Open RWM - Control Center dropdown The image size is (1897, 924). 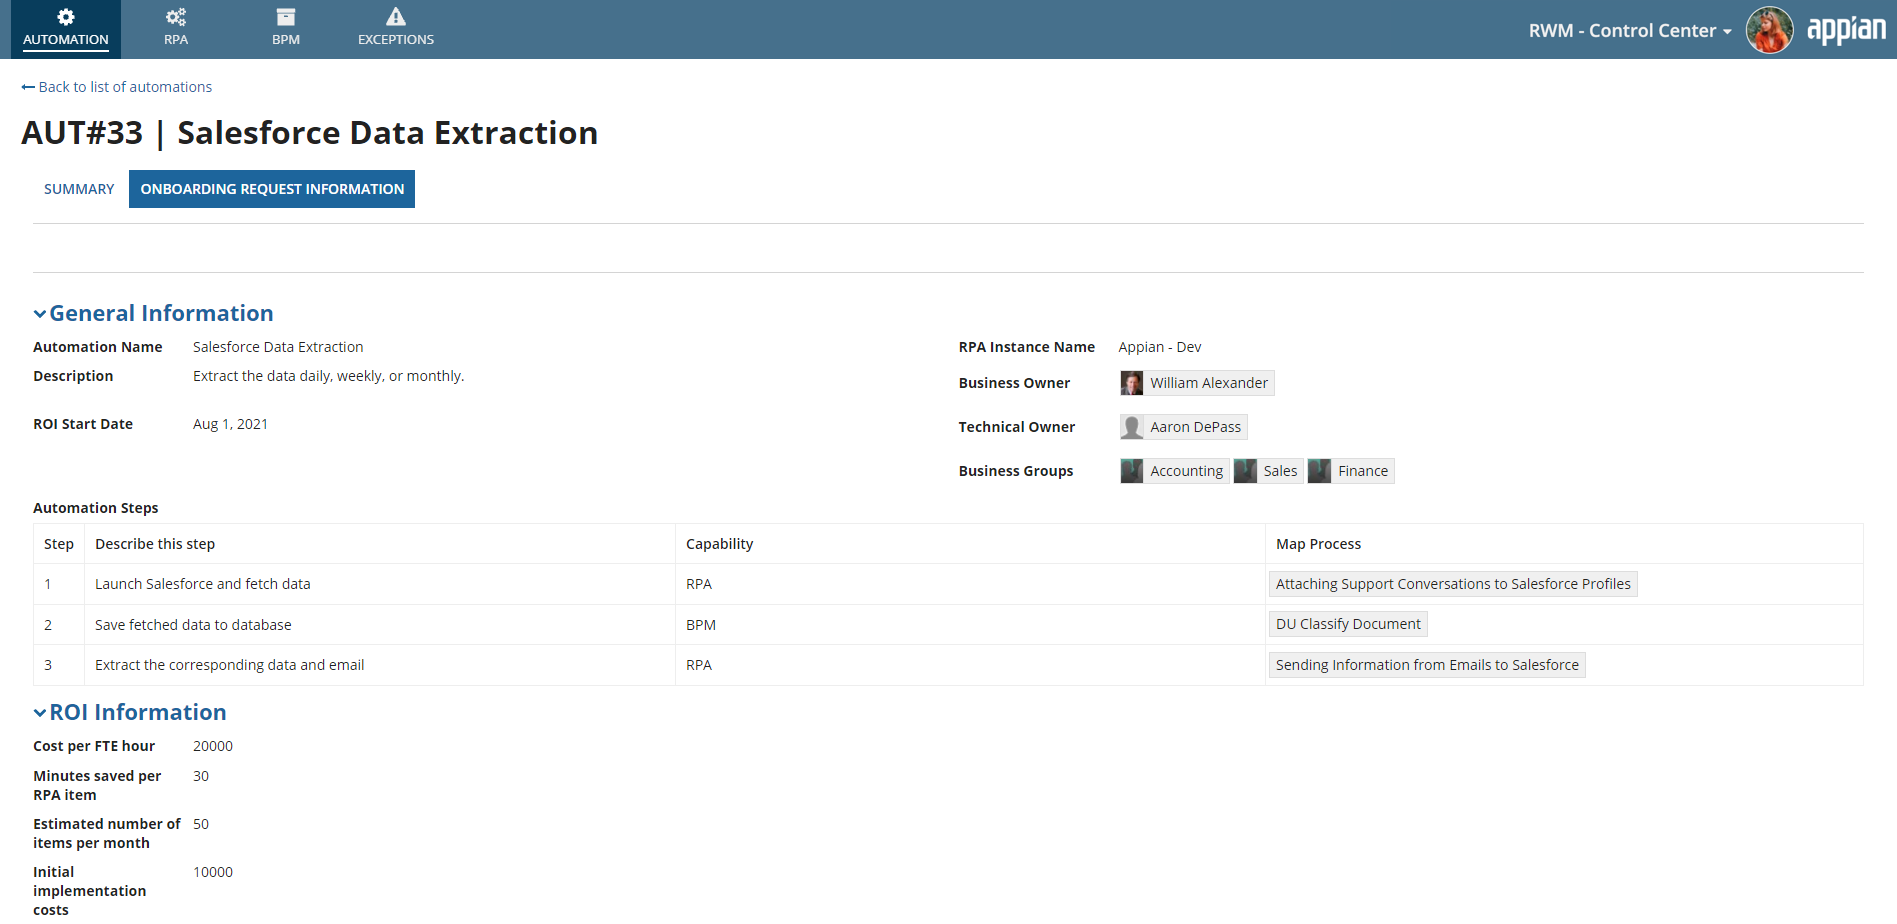(1630, 31)
